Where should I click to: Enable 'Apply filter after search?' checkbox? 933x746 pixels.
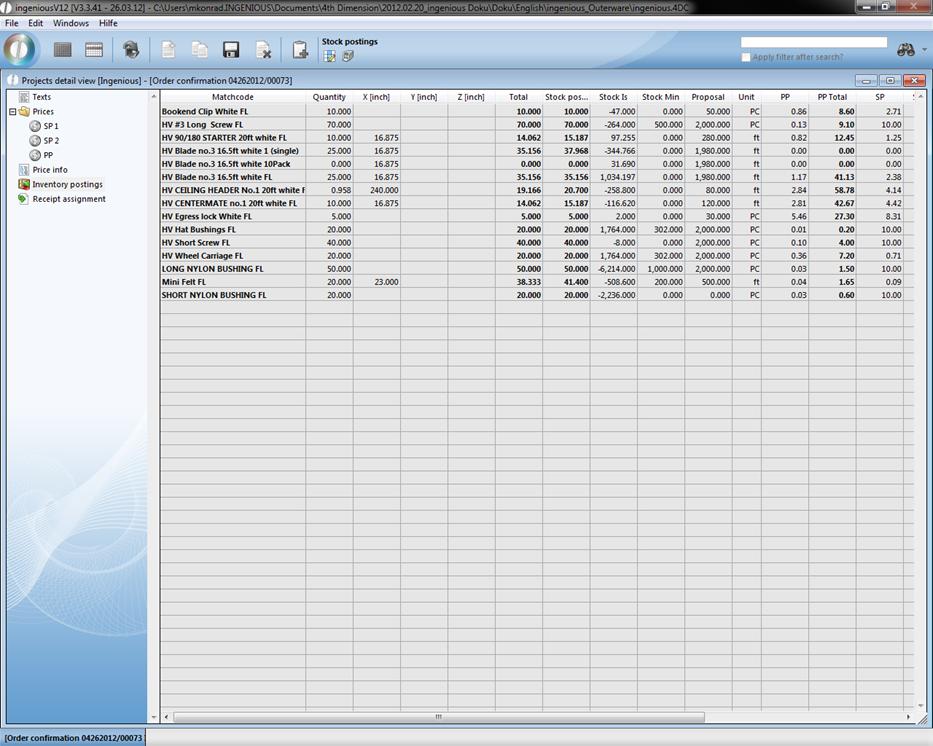click(x=746, y=57)
